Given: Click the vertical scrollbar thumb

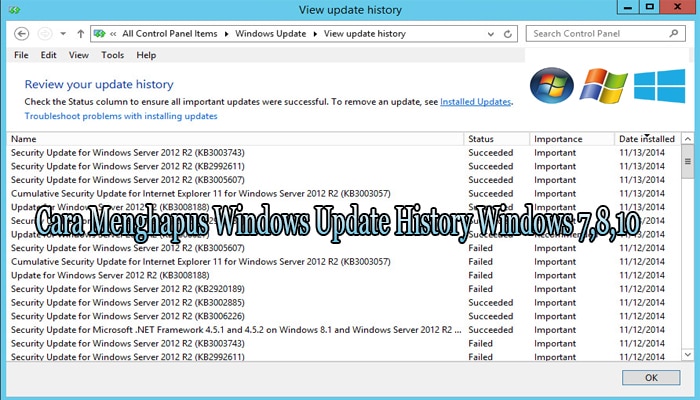Looking at the screenshot, I should click(688, 162).
